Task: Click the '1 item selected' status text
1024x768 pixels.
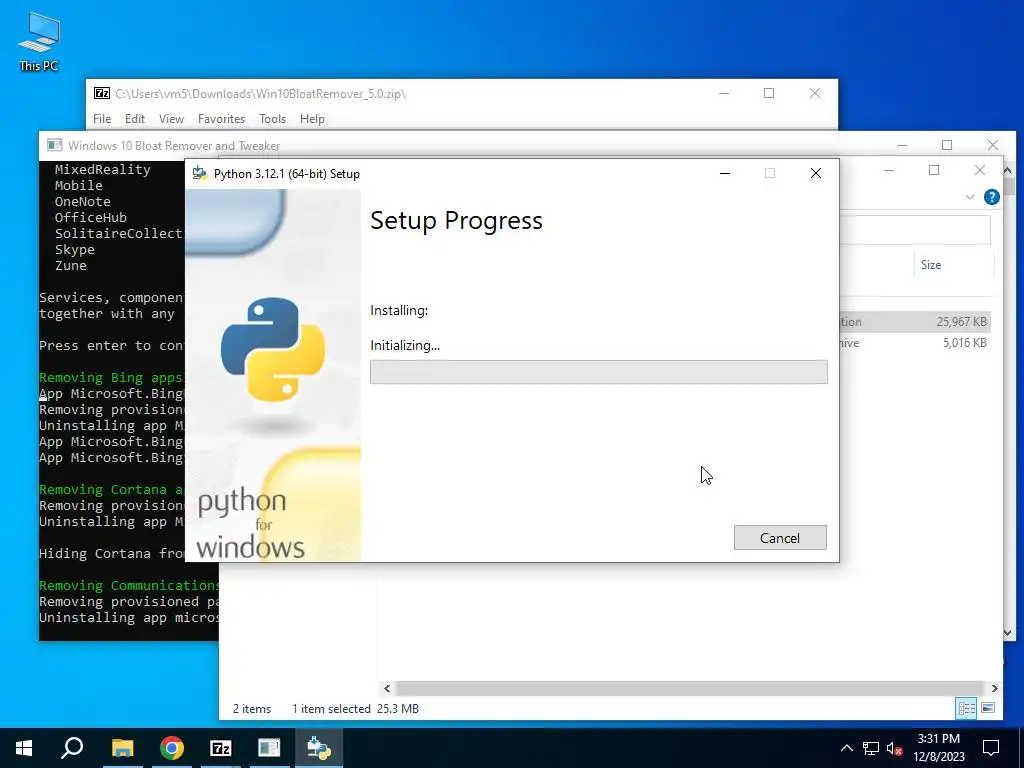Action: (331, 709)
